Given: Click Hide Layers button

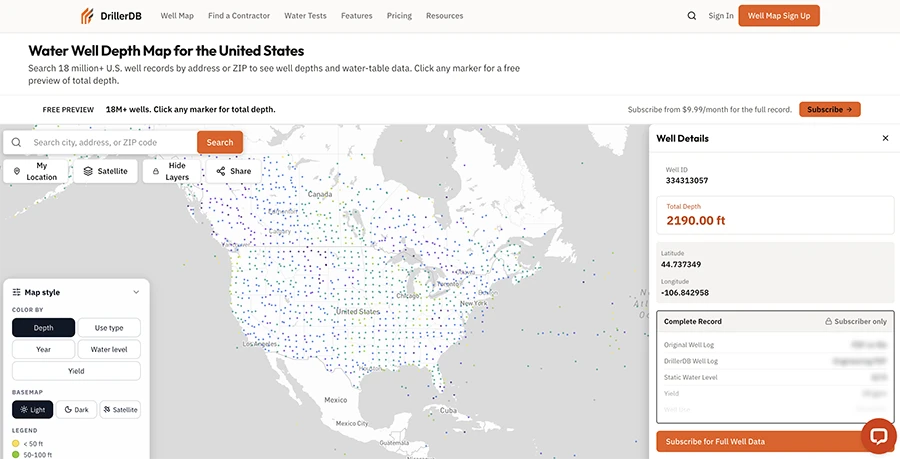Looking at the screenshot, I should tap(172, 171).
